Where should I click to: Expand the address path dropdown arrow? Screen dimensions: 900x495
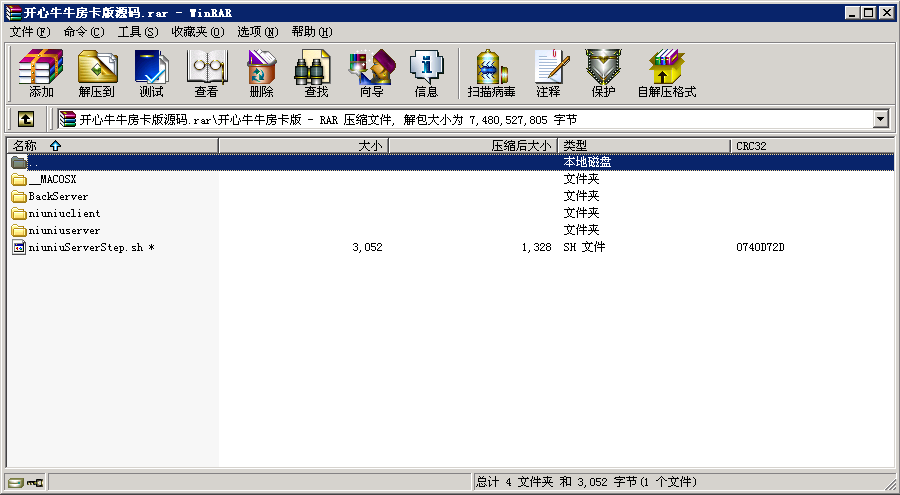[881, 119]
